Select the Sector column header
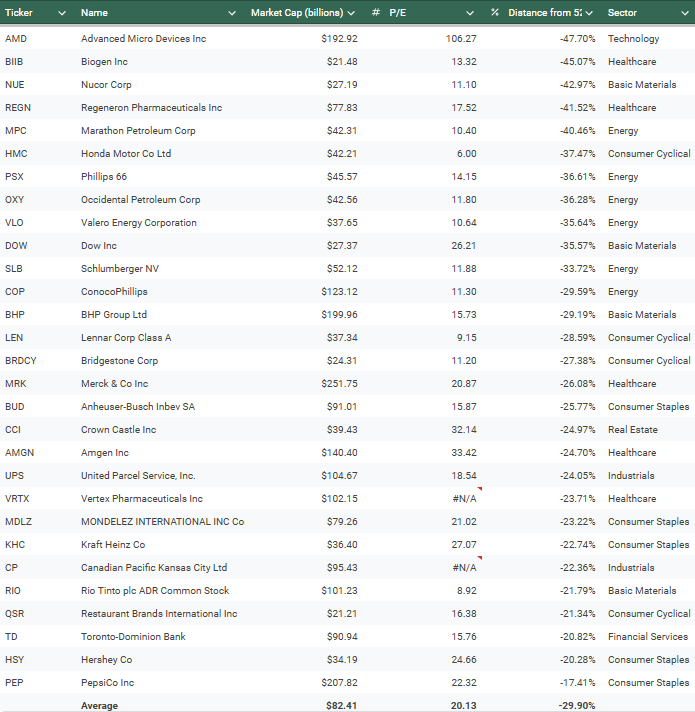 [x=622, y=13]
